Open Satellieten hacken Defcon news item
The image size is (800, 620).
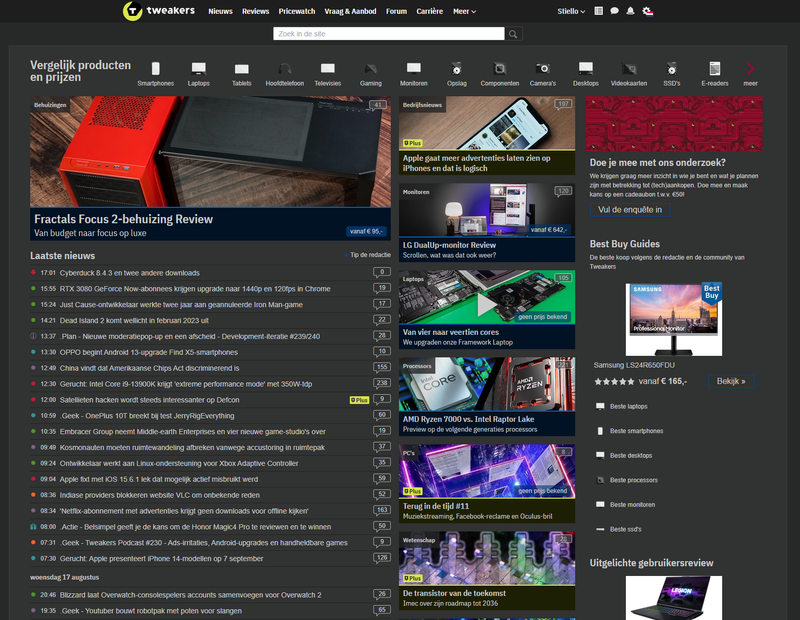[149, 400]
